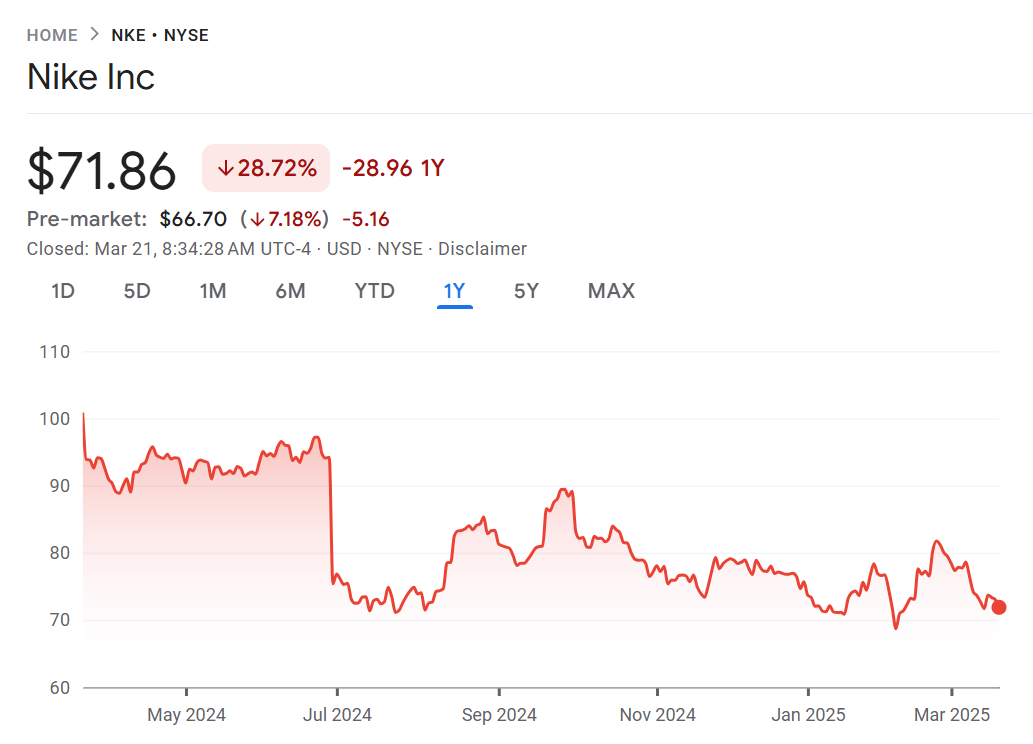
Task: Click the Nike Inc title
Action: [x=91, y=77]
